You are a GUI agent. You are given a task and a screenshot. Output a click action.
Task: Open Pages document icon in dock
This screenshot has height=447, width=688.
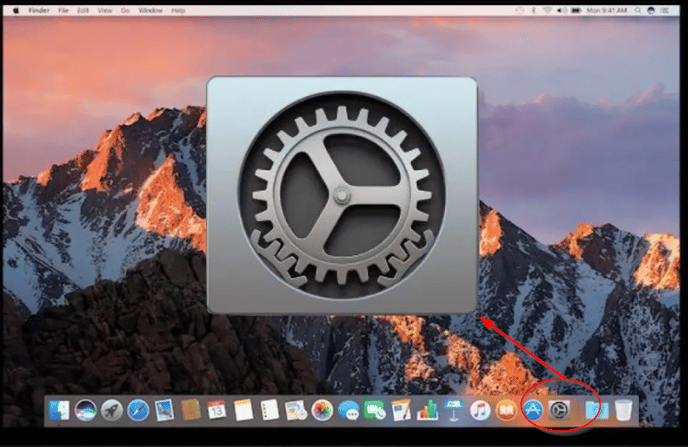click(x=401, y=411)
